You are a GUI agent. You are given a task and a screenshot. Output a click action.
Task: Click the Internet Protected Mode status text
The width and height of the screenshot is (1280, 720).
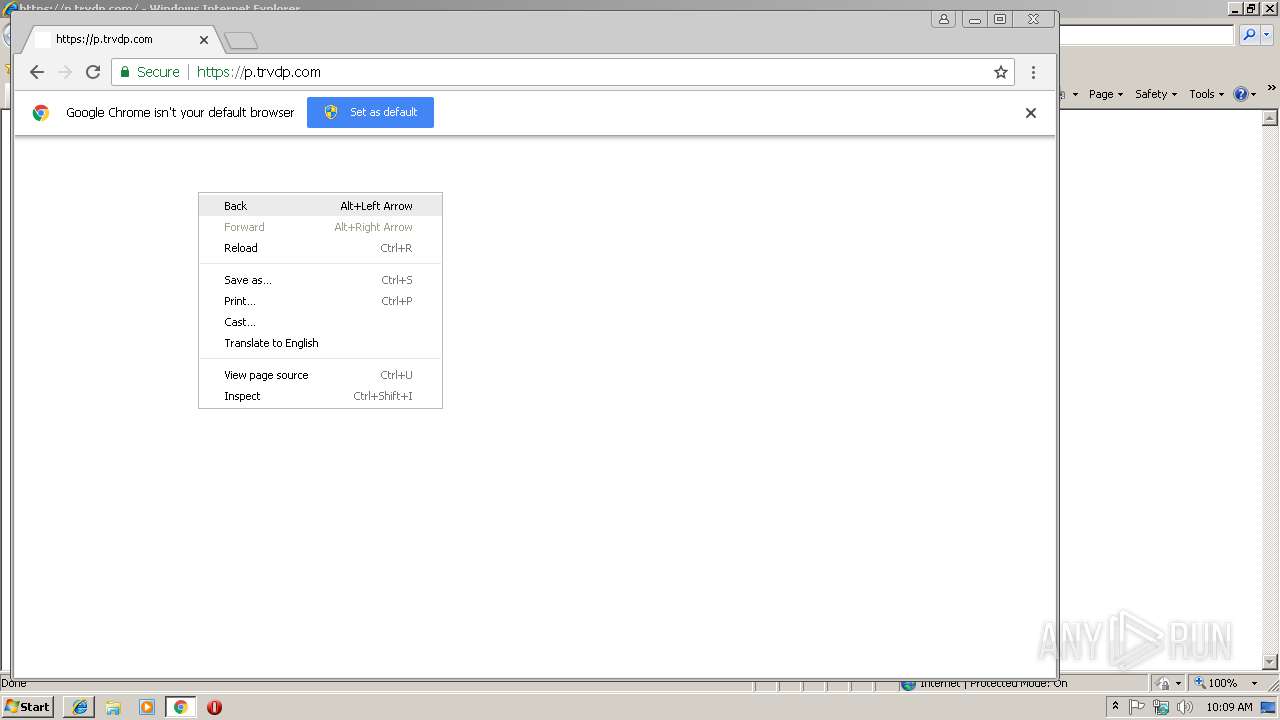click(994, 684)
